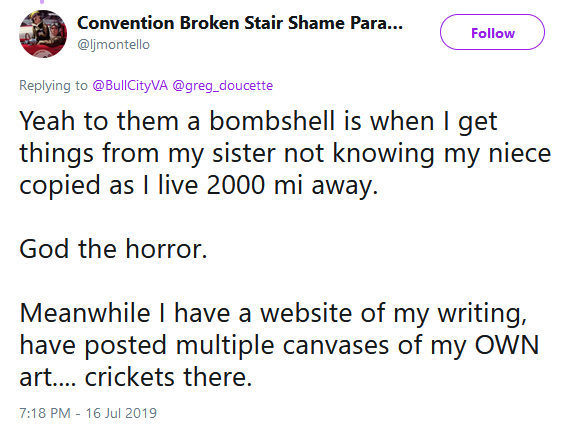The height and width of the screenshot is (431, 563).
Task: Click '2000' in the tweet text
Action: 236,185
